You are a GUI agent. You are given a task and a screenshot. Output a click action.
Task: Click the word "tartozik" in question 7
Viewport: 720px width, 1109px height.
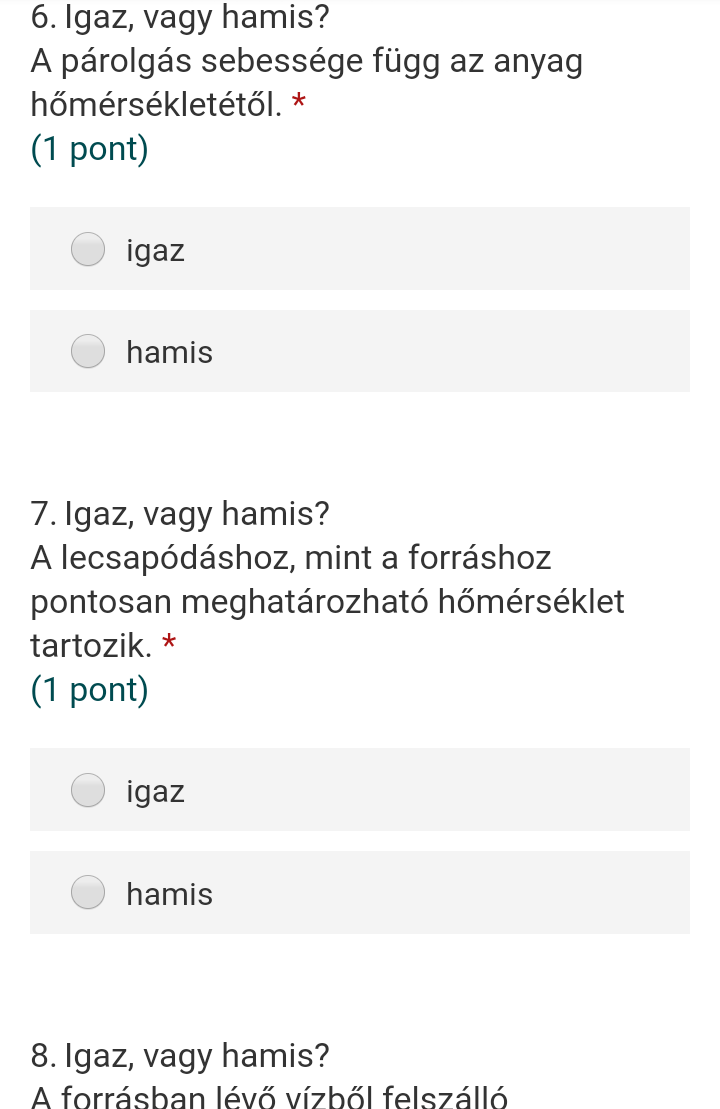[88, 646]
